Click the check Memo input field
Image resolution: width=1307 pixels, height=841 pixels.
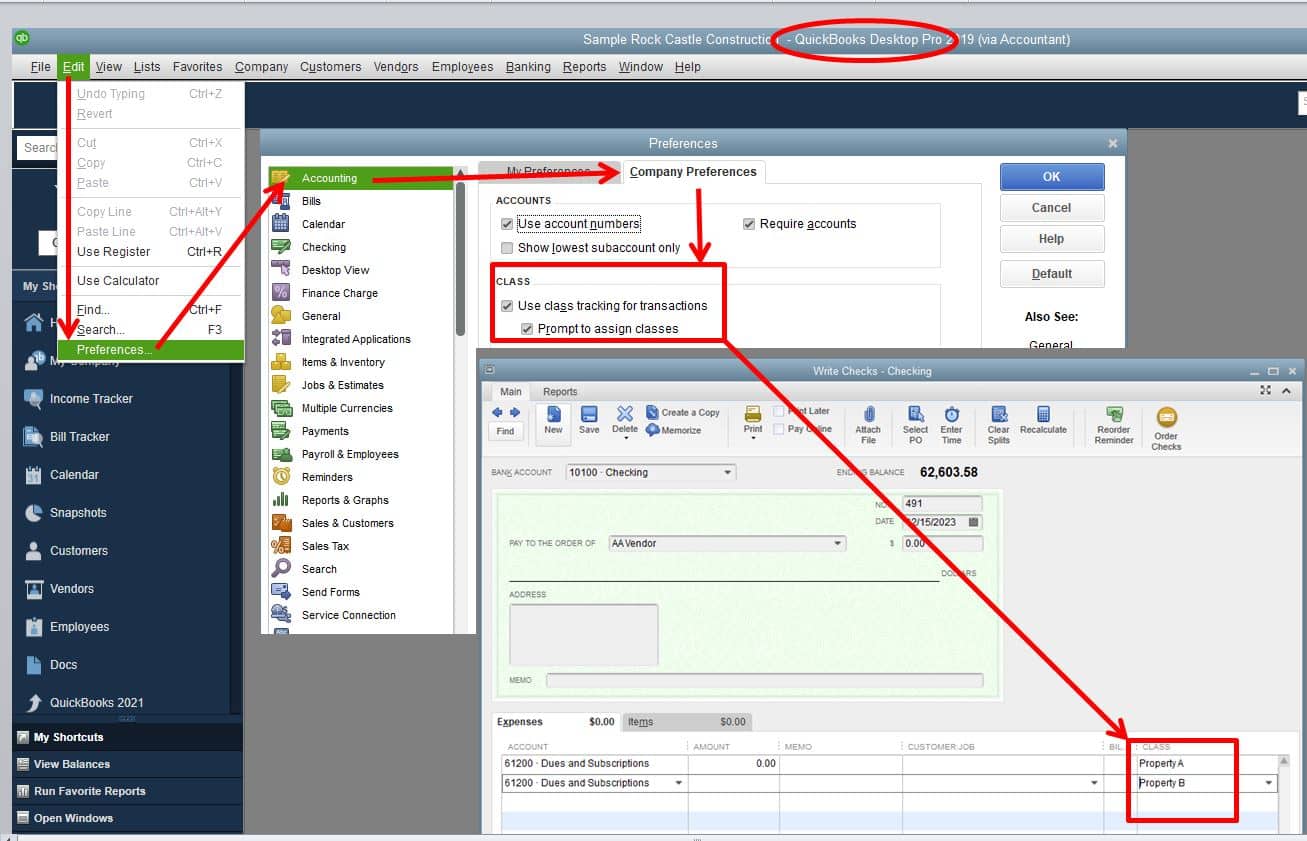765,680
